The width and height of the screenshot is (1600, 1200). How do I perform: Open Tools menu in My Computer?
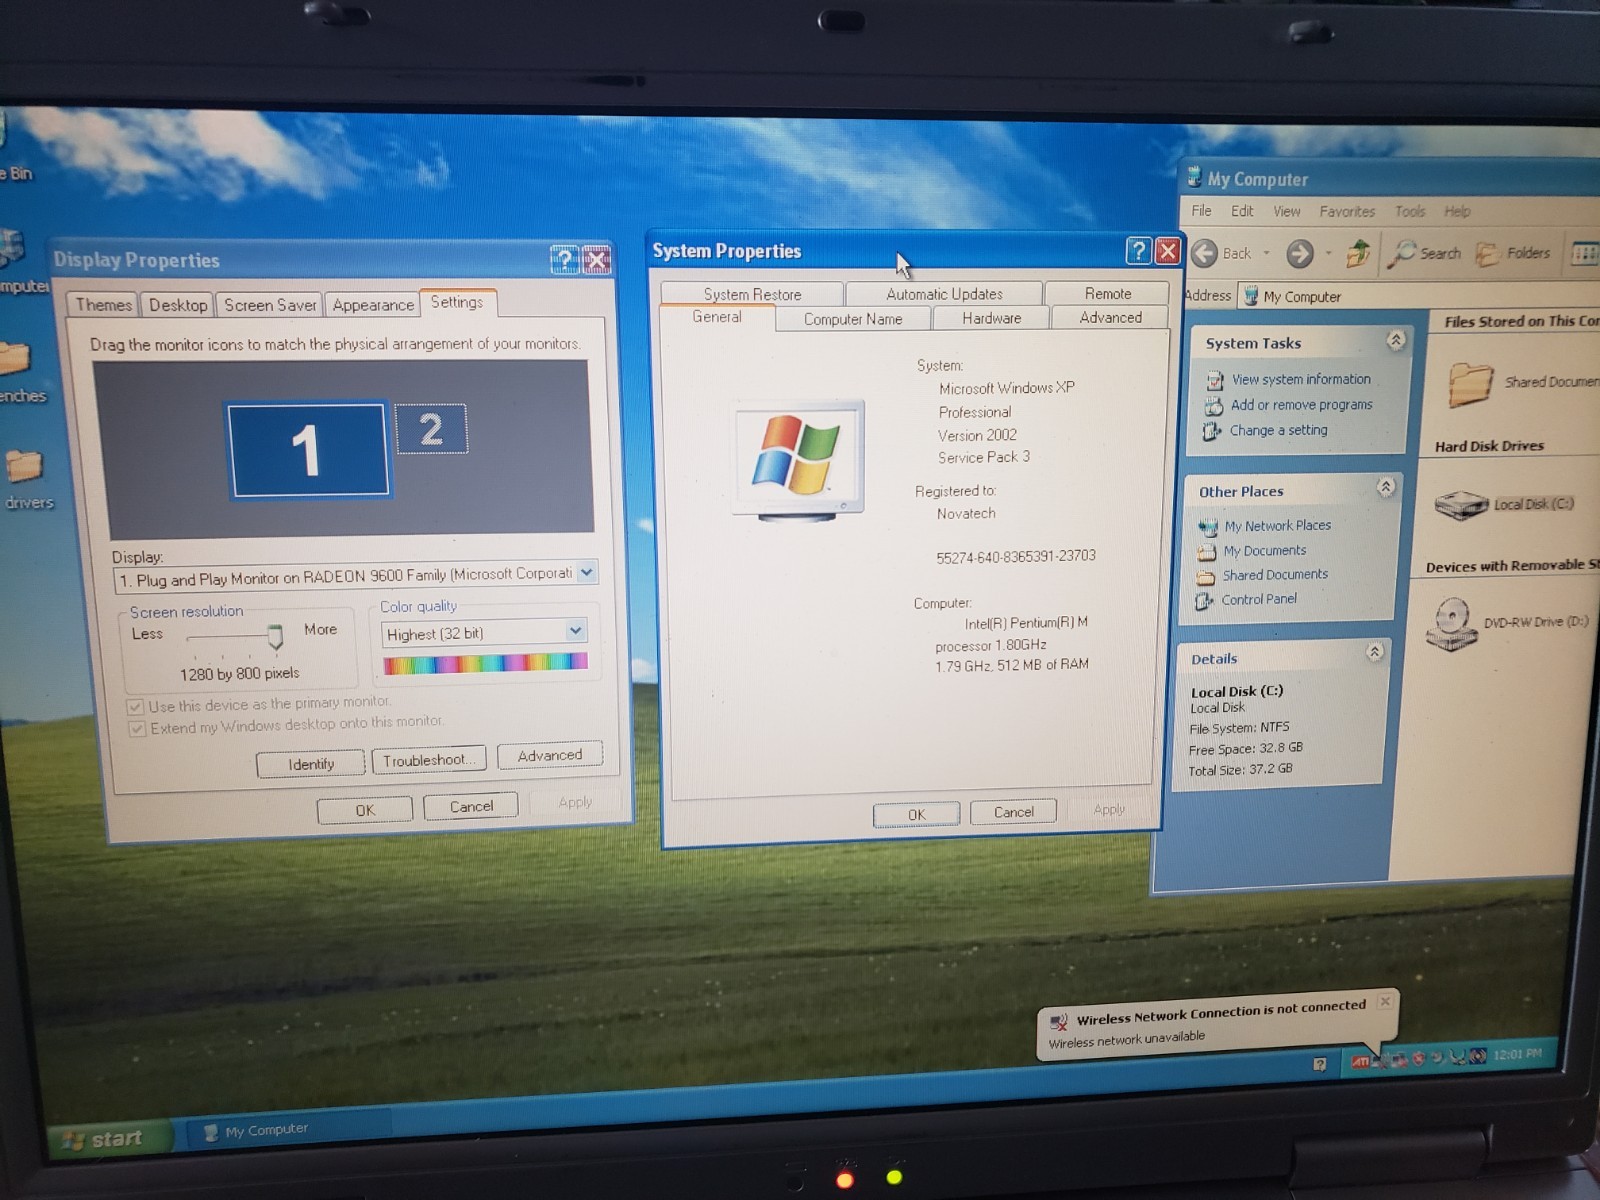[x=1409, y=211]
